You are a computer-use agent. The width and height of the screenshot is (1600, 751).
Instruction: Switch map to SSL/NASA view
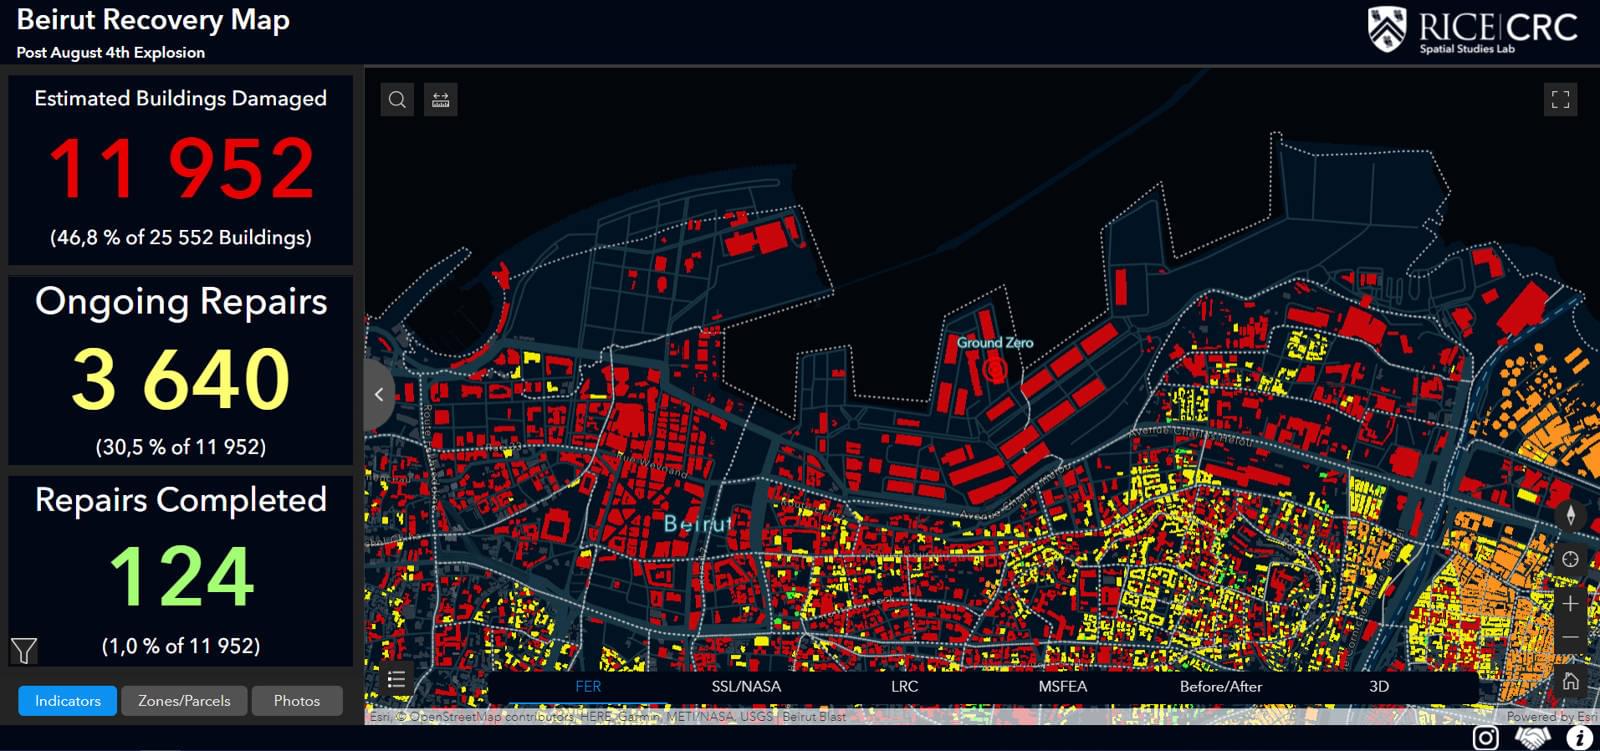click(746, 687)
